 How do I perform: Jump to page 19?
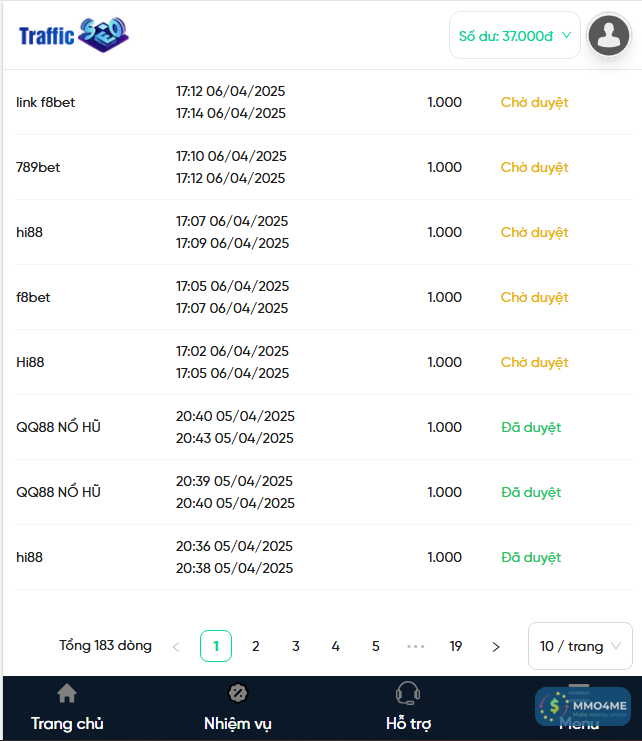(x=456, y=647)
